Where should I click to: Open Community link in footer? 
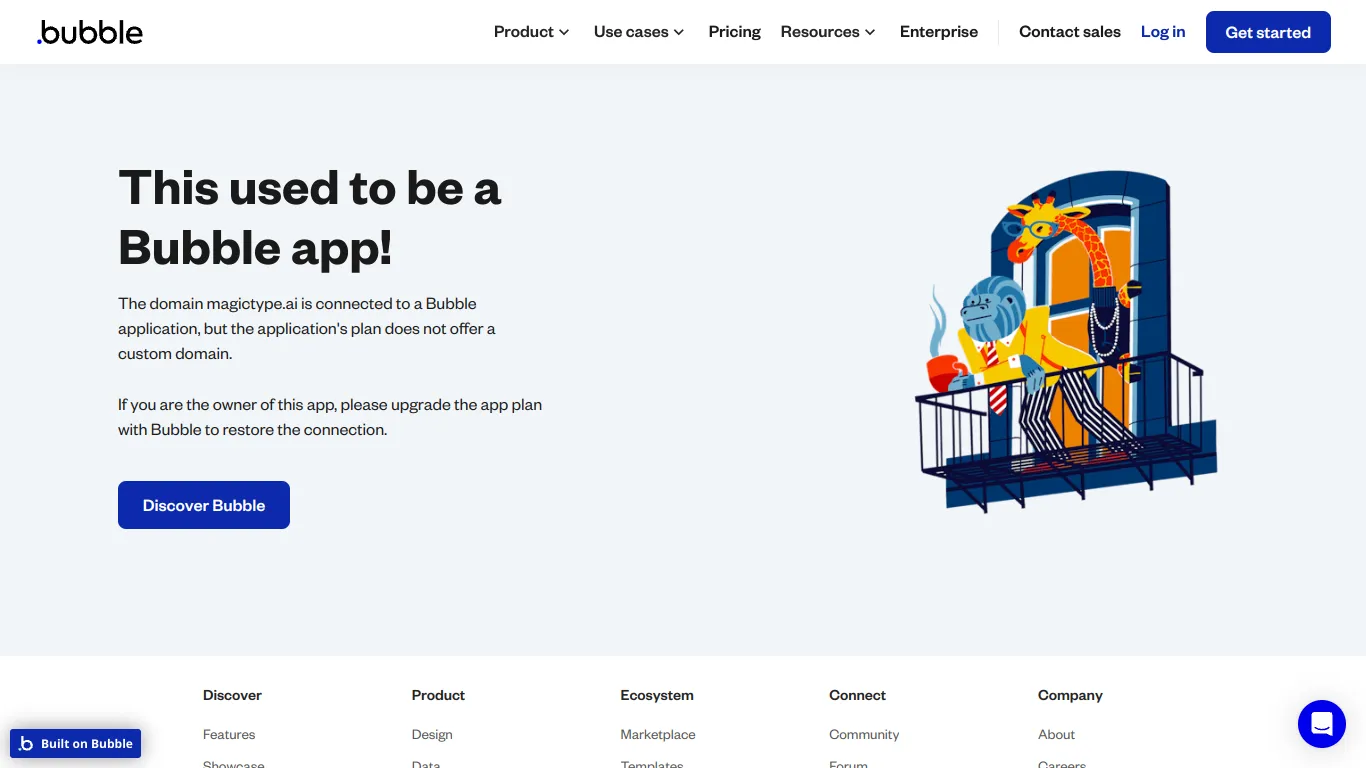point(864,734)
